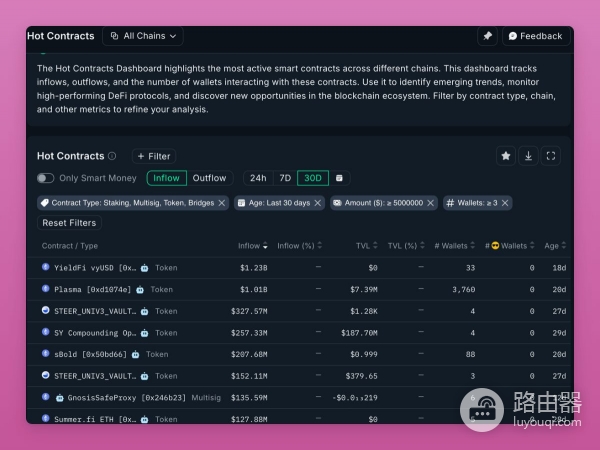Remove the Age: Last 30 days filter
This screenshot has width=600, height=450.
pyautogui.click(x=318, y=203)
